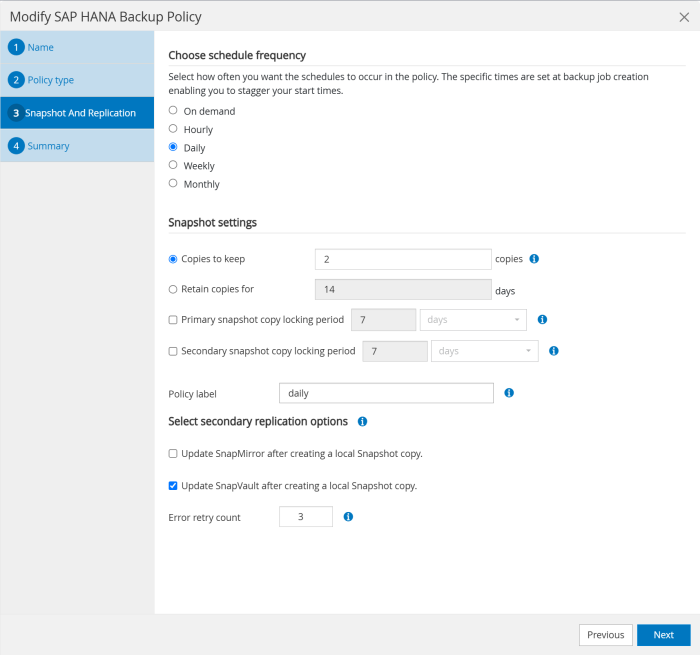
Task: Select the On demand schedule frequency
Action: pyautogui.click(x=173, y=110)
